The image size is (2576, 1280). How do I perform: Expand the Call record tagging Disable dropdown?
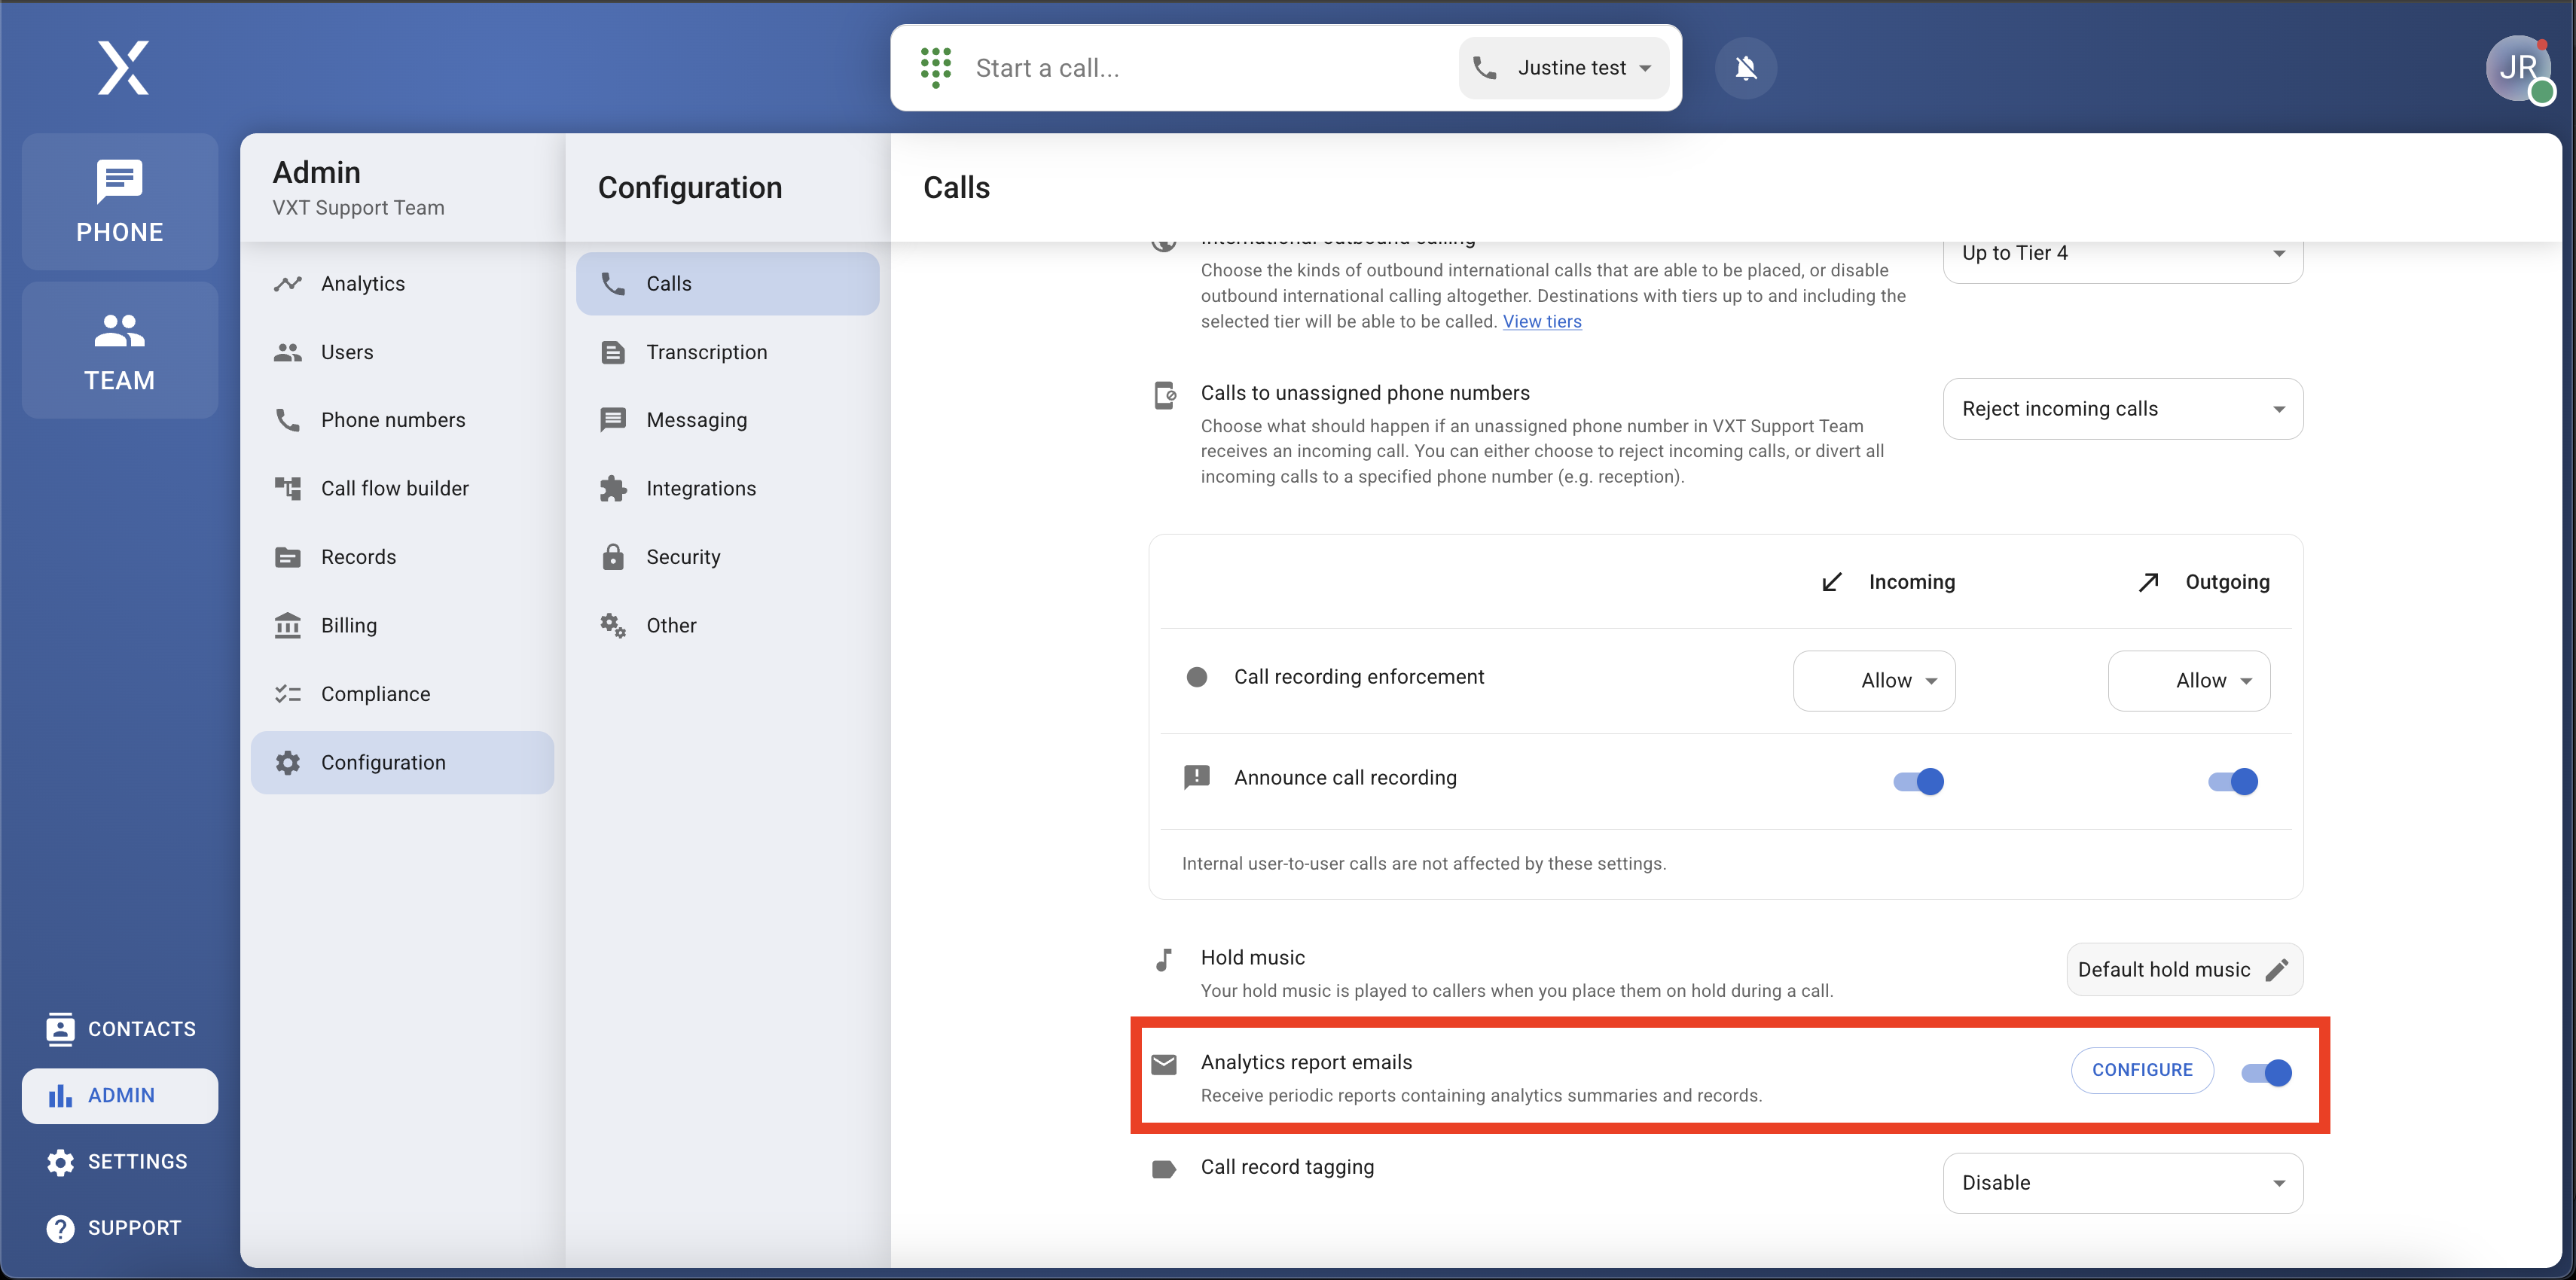pyautogui.click(x=2122, y=1182)
